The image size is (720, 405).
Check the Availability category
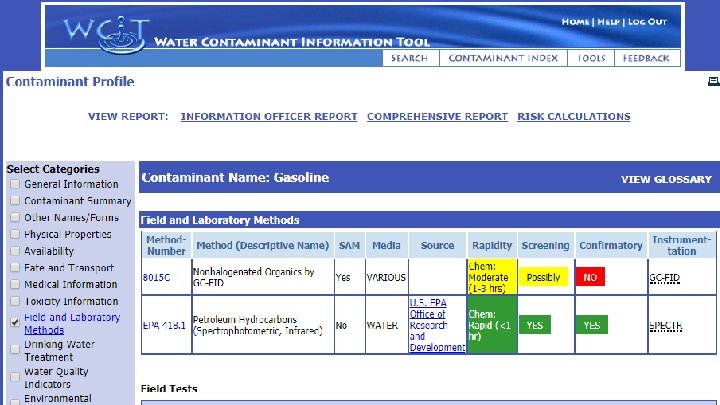(15, 251)
